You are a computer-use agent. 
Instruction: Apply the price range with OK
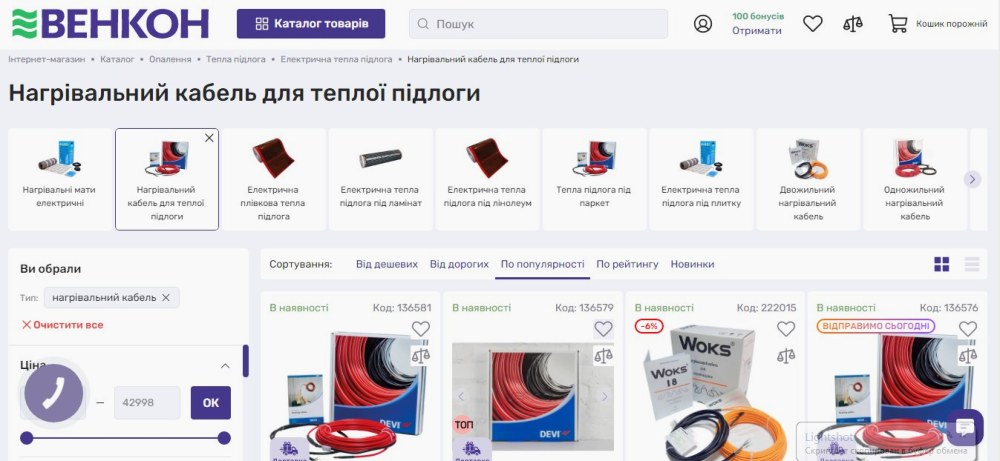[210, 403]
